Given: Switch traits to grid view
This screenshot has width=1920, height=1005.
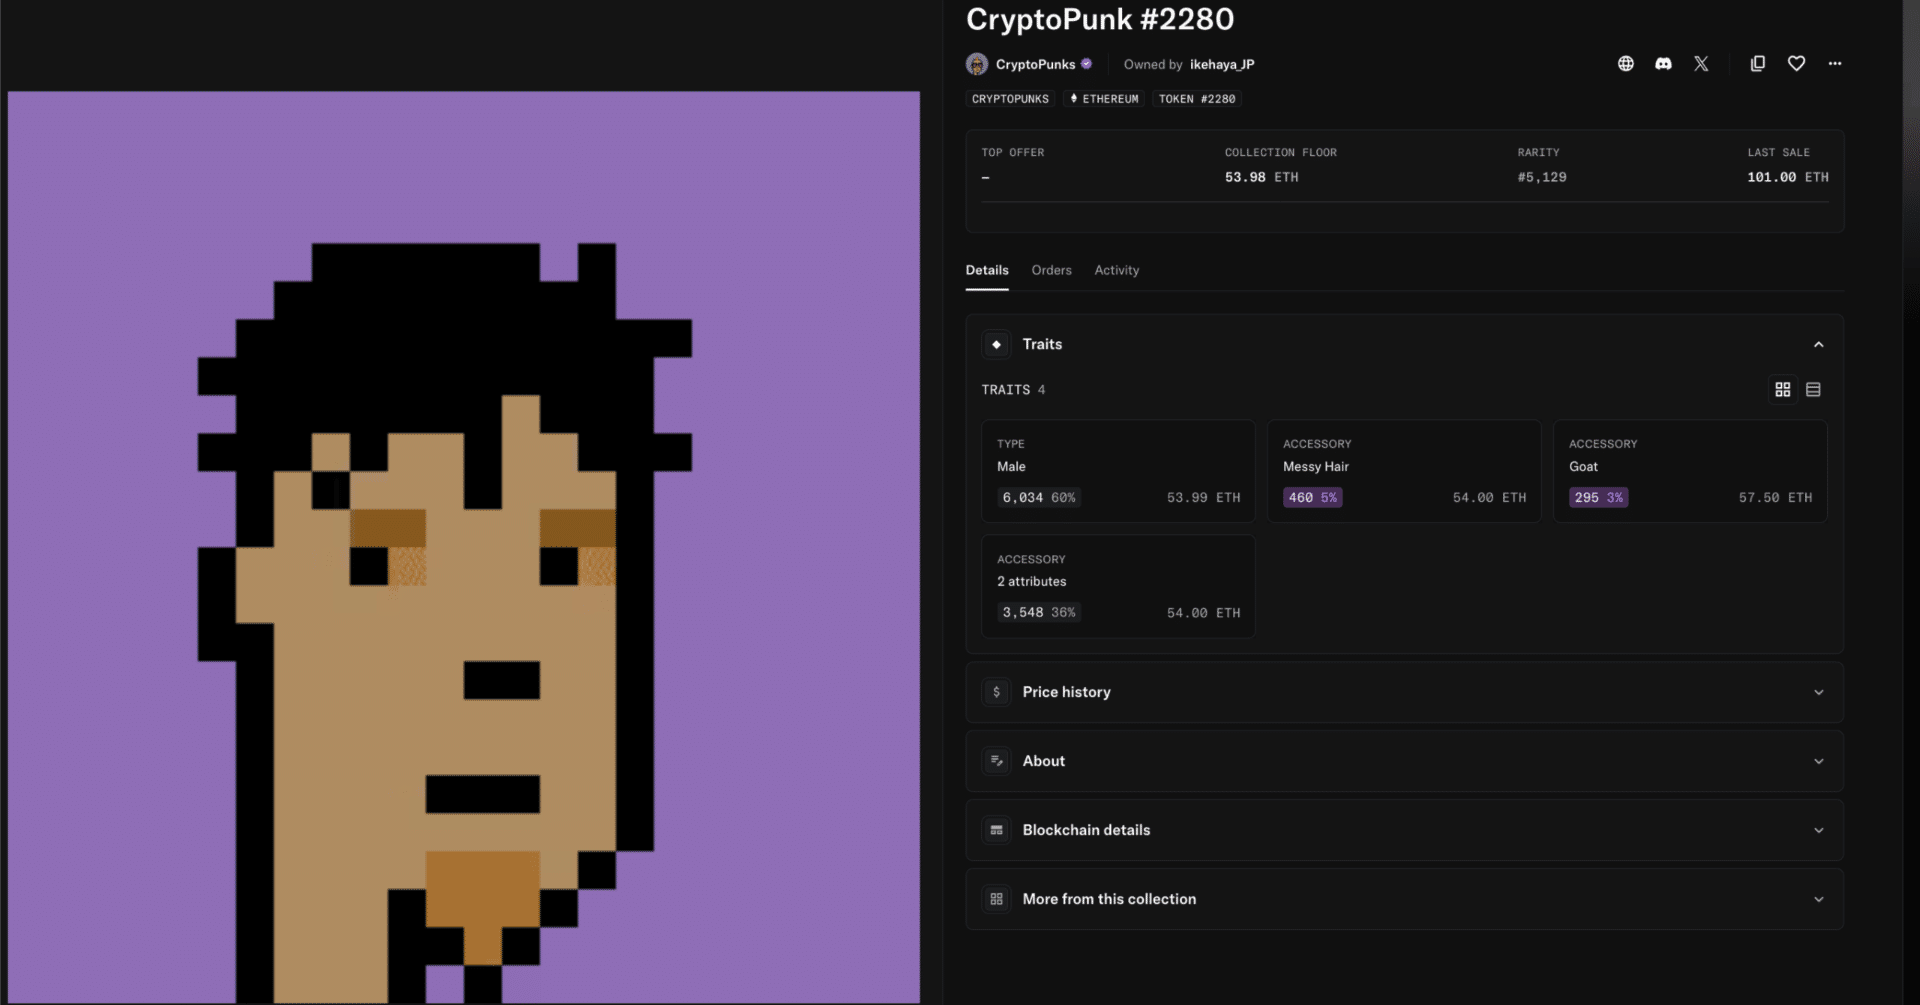Looking at the screenshot, I should click(x=1783, y=390).
